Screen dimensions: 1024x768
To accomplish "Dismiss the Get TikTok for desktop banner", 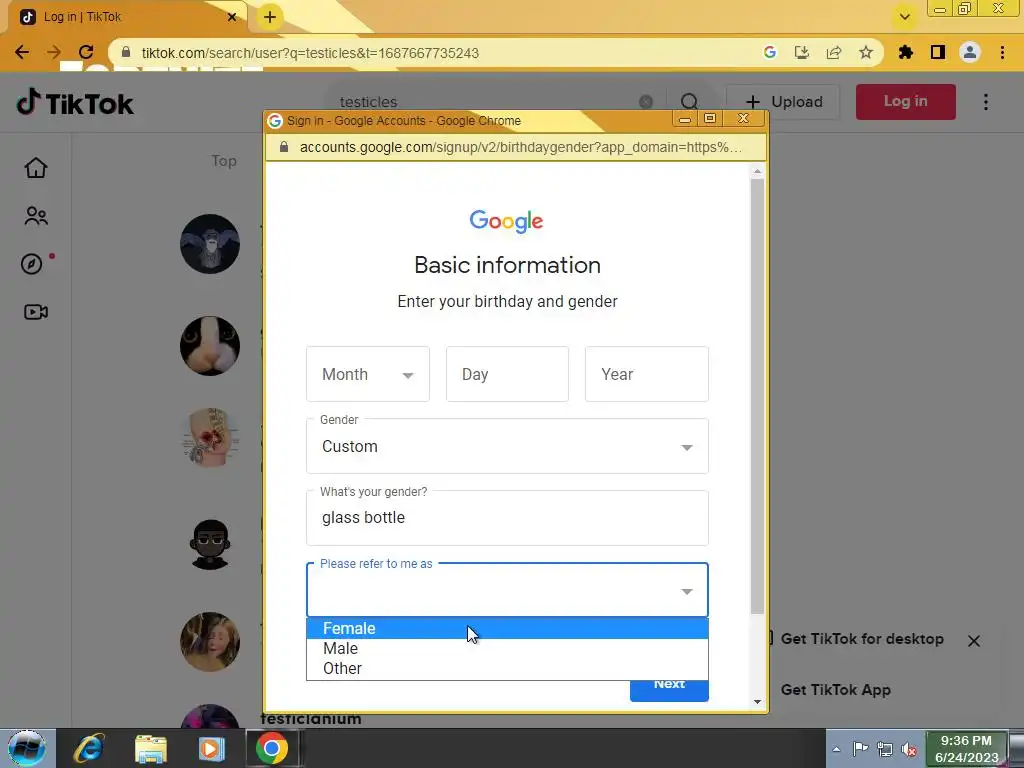I will point(974,641).
